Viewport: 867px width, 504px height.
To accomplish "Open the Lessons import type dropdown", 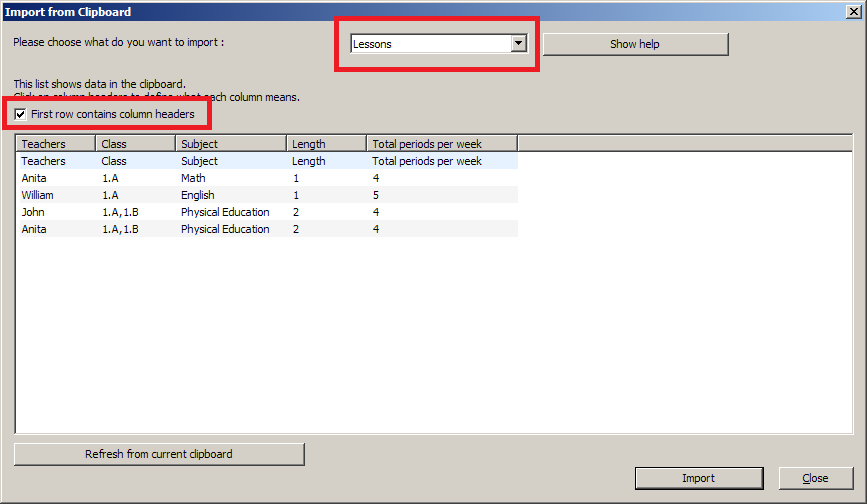I will (x=517, y=44).
